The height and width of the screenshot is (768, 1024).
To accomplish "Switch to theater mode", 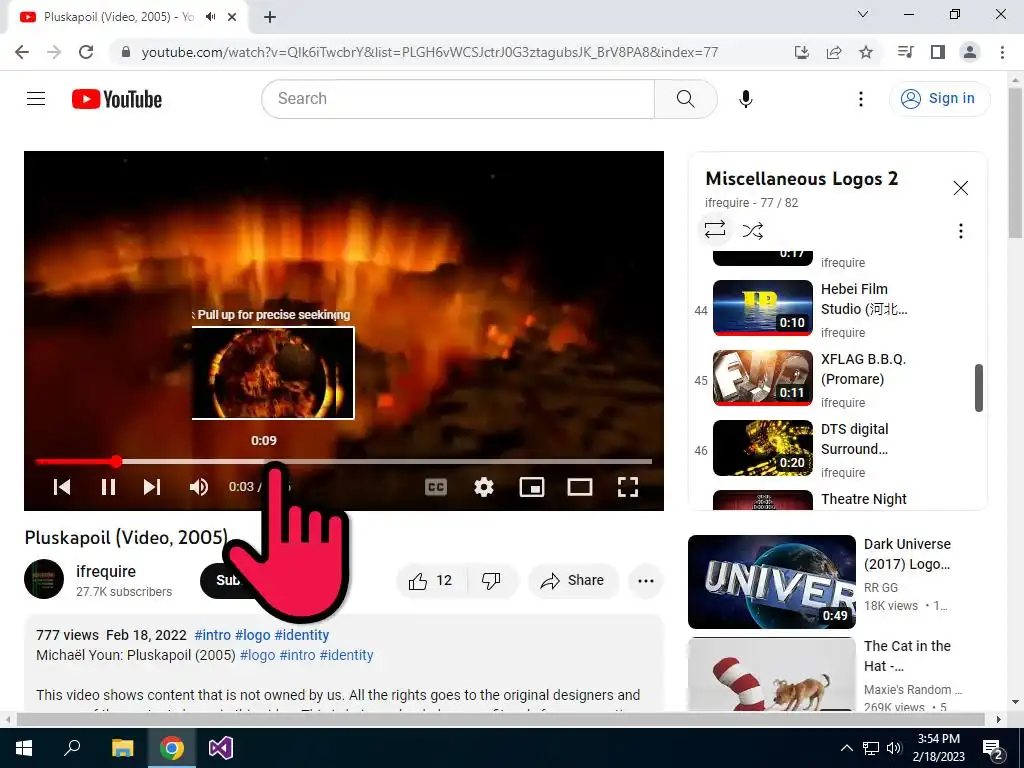I will coord(579,487).
